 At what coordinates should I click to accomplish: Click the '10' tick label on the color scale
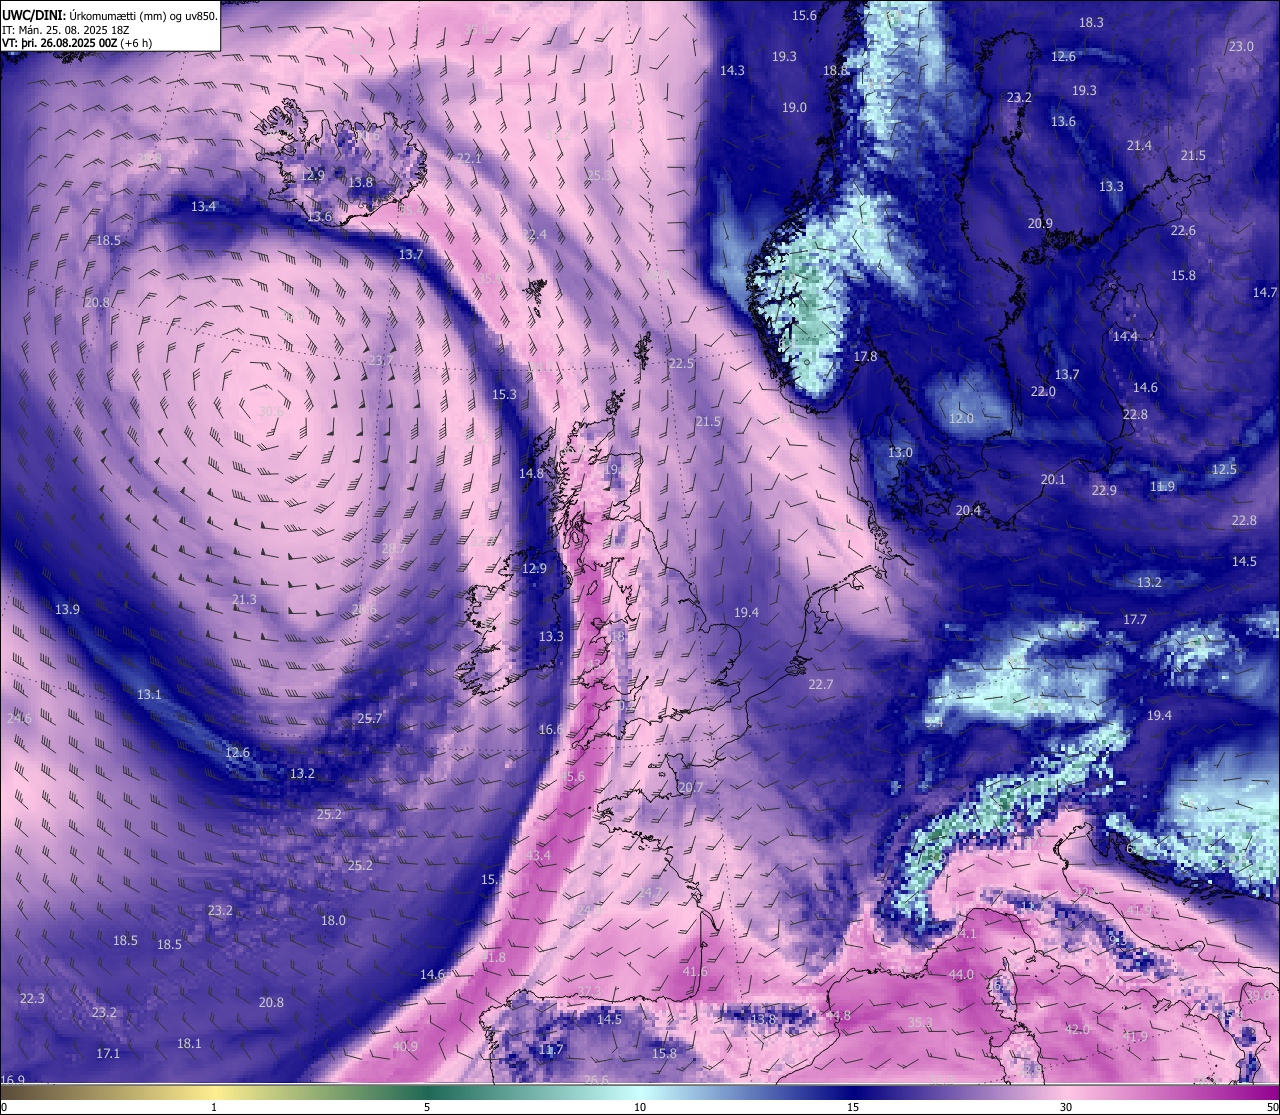[x=640, y=1108]
